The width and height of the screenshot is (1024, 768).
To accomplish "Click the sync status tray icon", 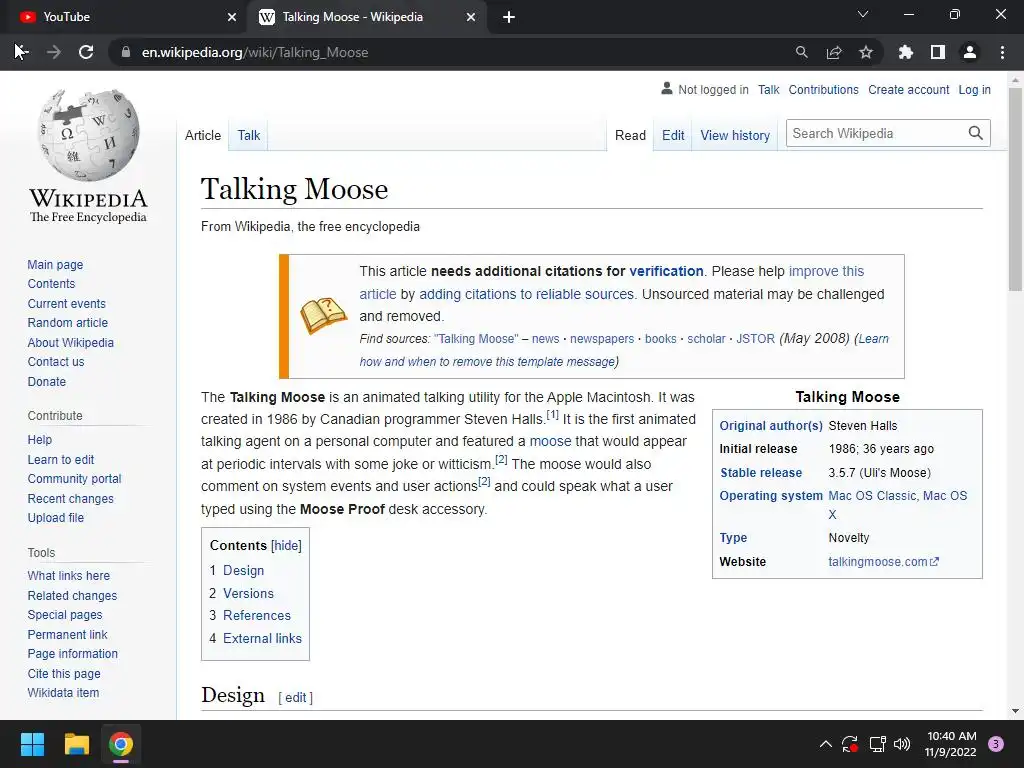I will click(x=850, y=744).
